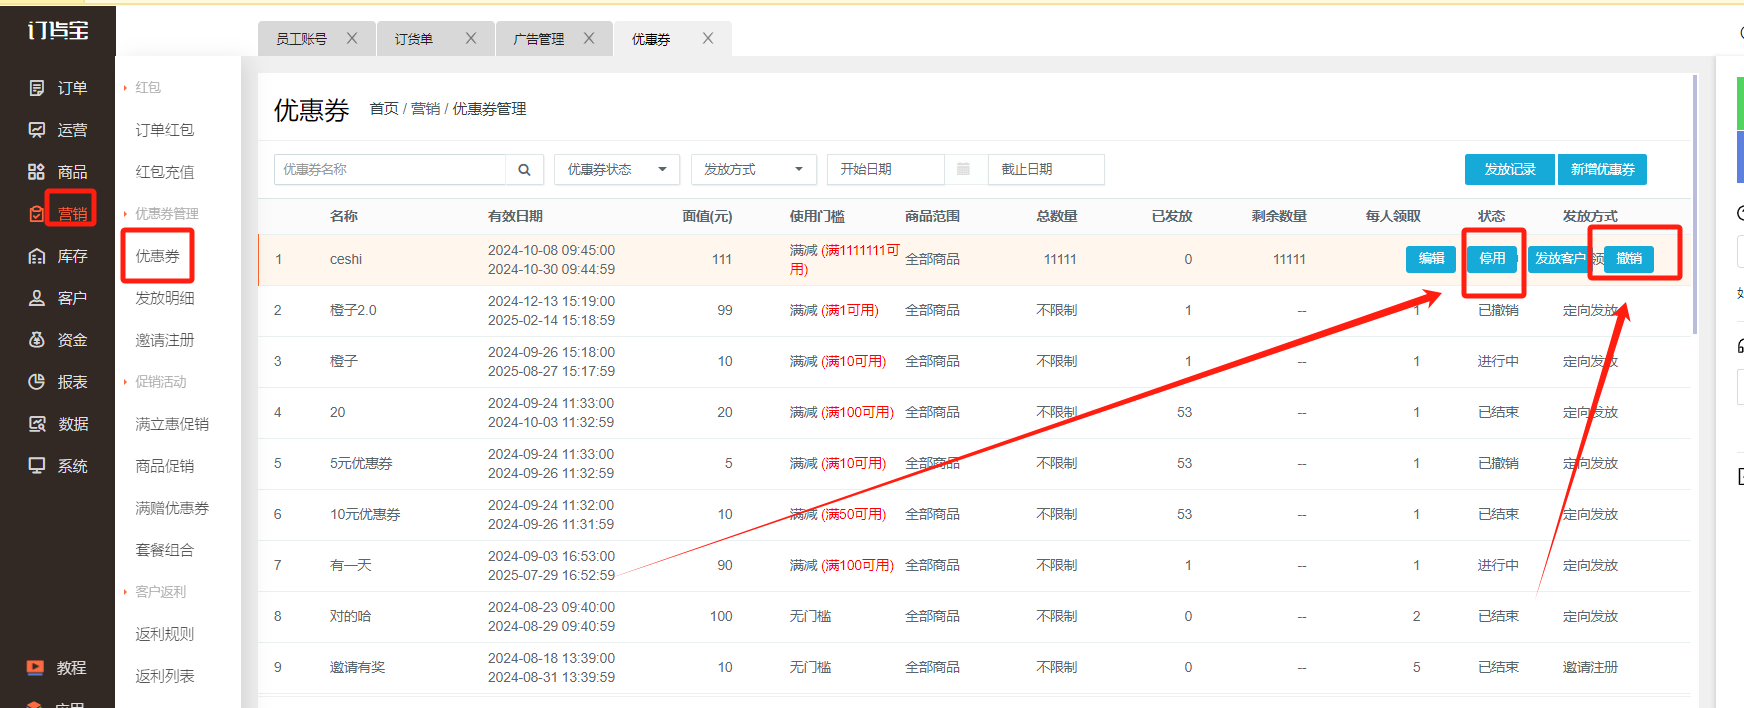Image resolution: width=1744 pixels, height=708 pixels.
Task: Open the 教程 sidebar icon
Action: click(35, 668)
